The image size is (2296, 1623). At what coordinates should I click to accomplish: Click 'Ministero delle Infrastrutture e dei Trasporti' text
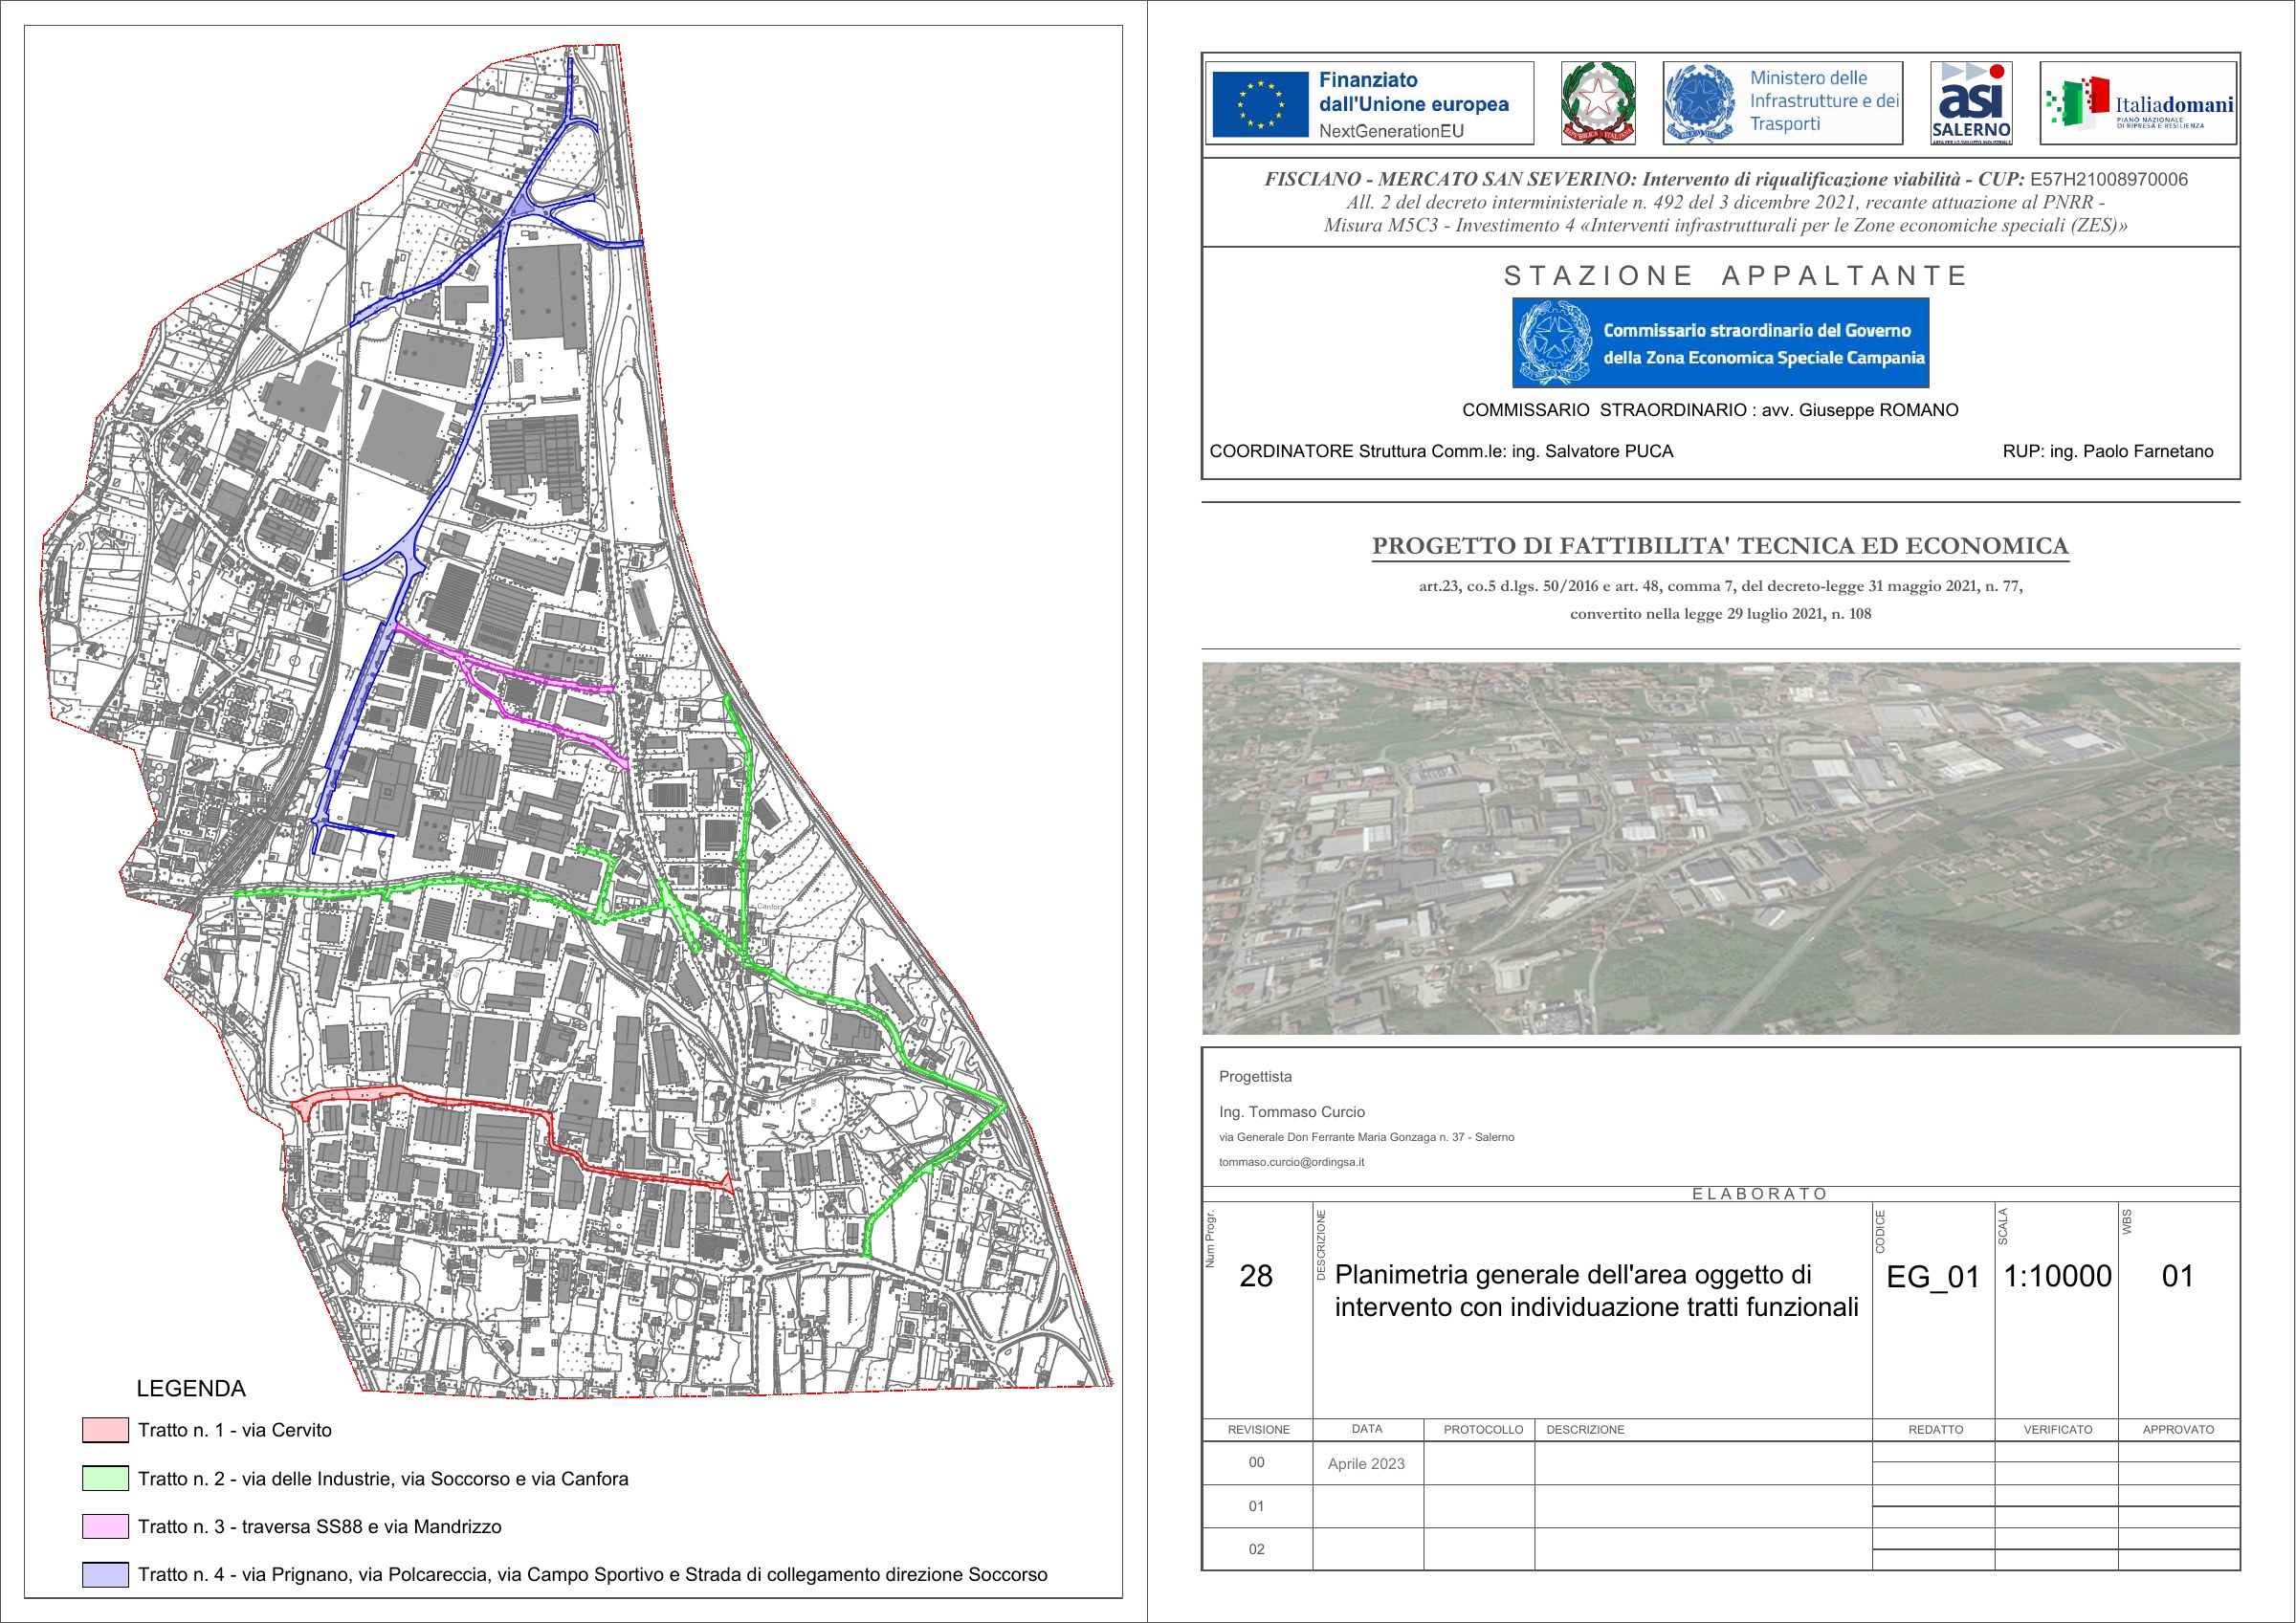[1824, 101]
